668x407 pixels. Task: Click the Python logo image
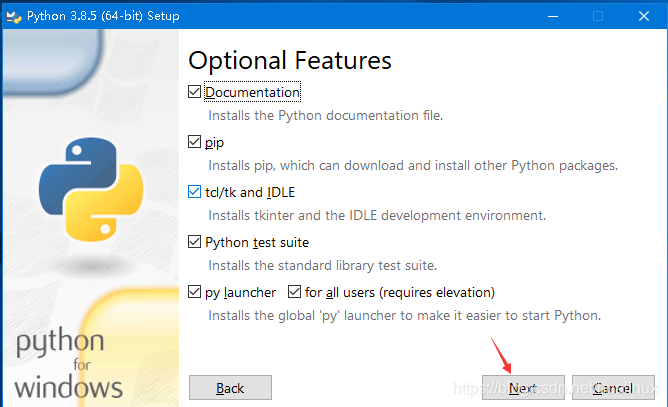tap(91, 189)
